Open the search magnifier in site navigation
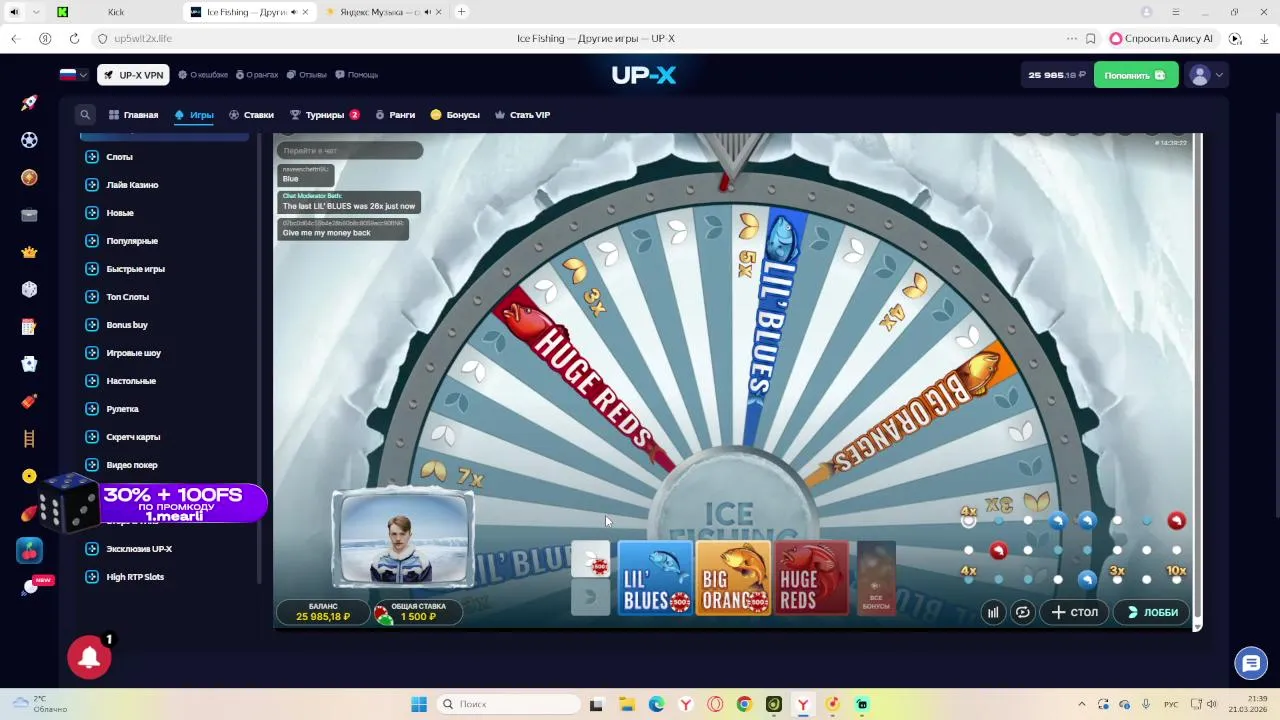 tap(85, 115)
